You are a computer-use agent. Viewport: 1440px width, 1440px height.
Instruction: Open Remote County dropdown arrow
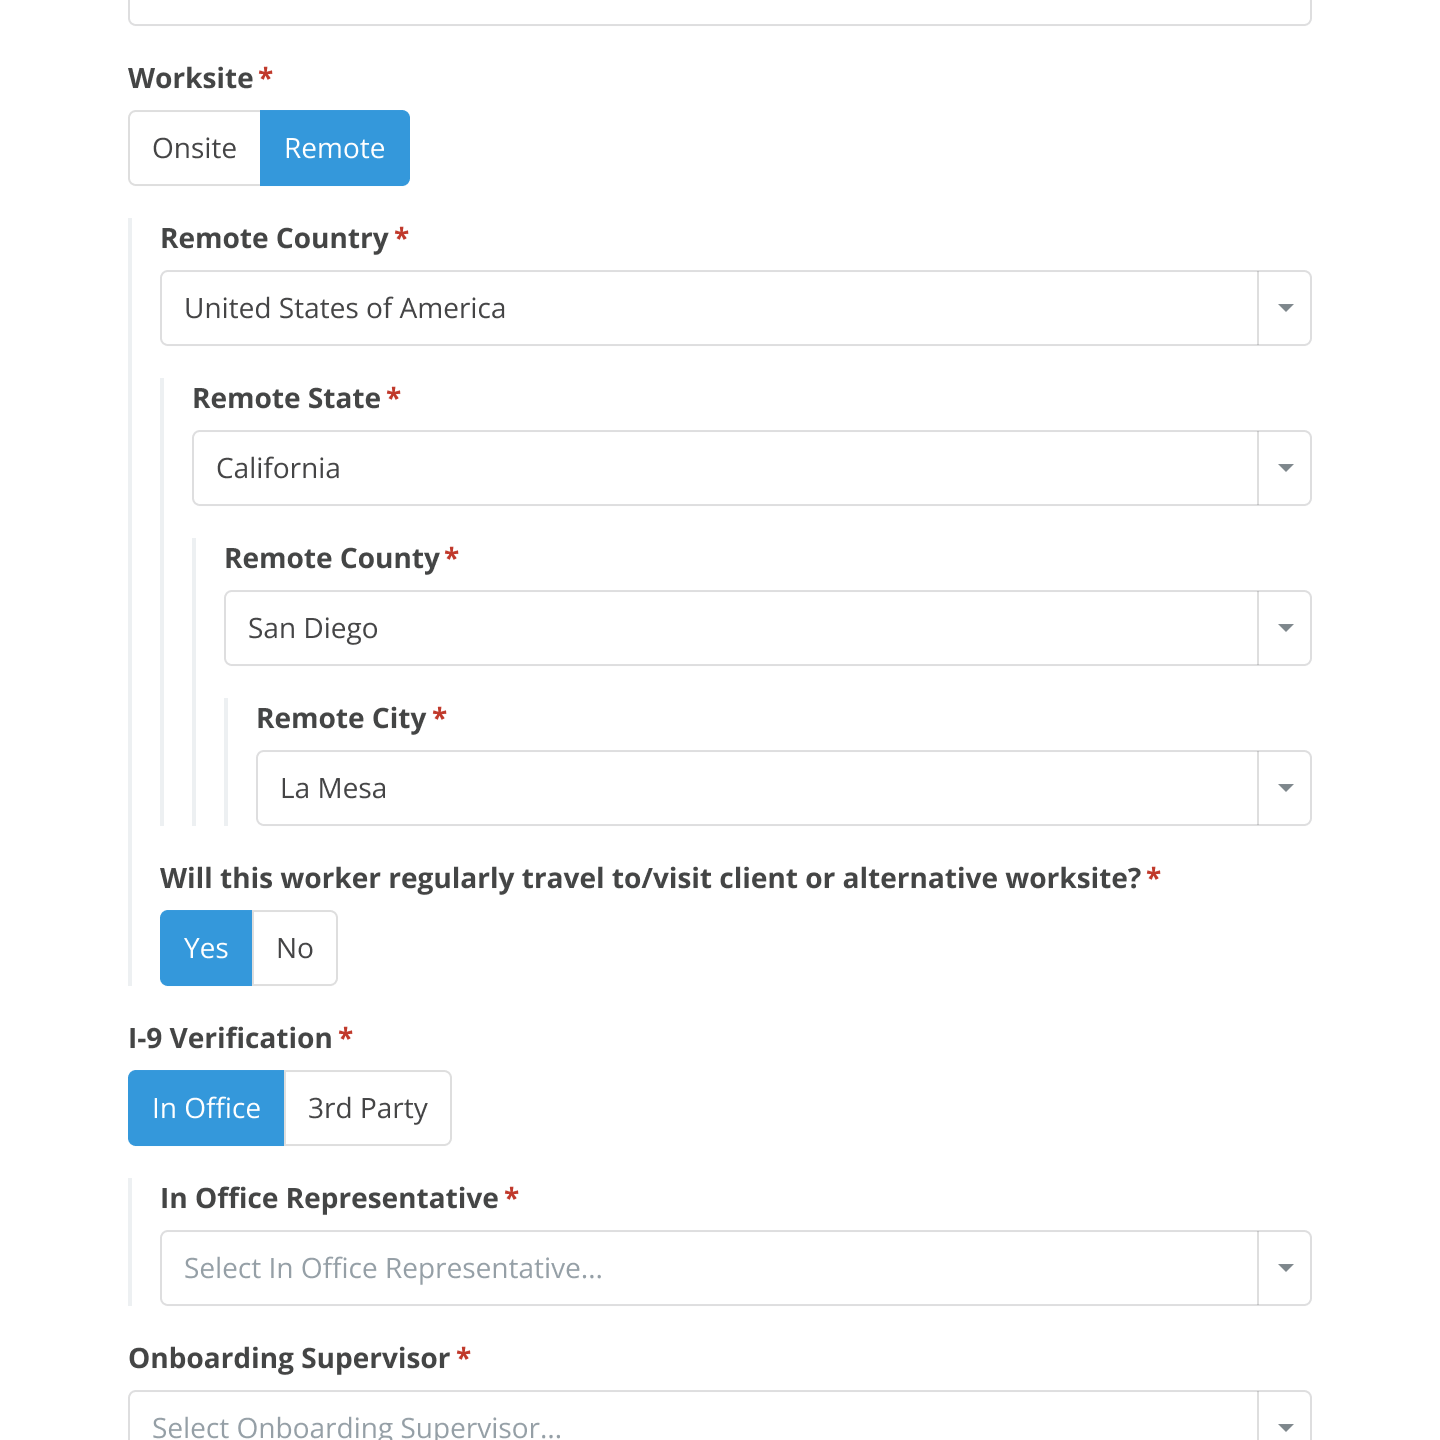pos(1285,628)
